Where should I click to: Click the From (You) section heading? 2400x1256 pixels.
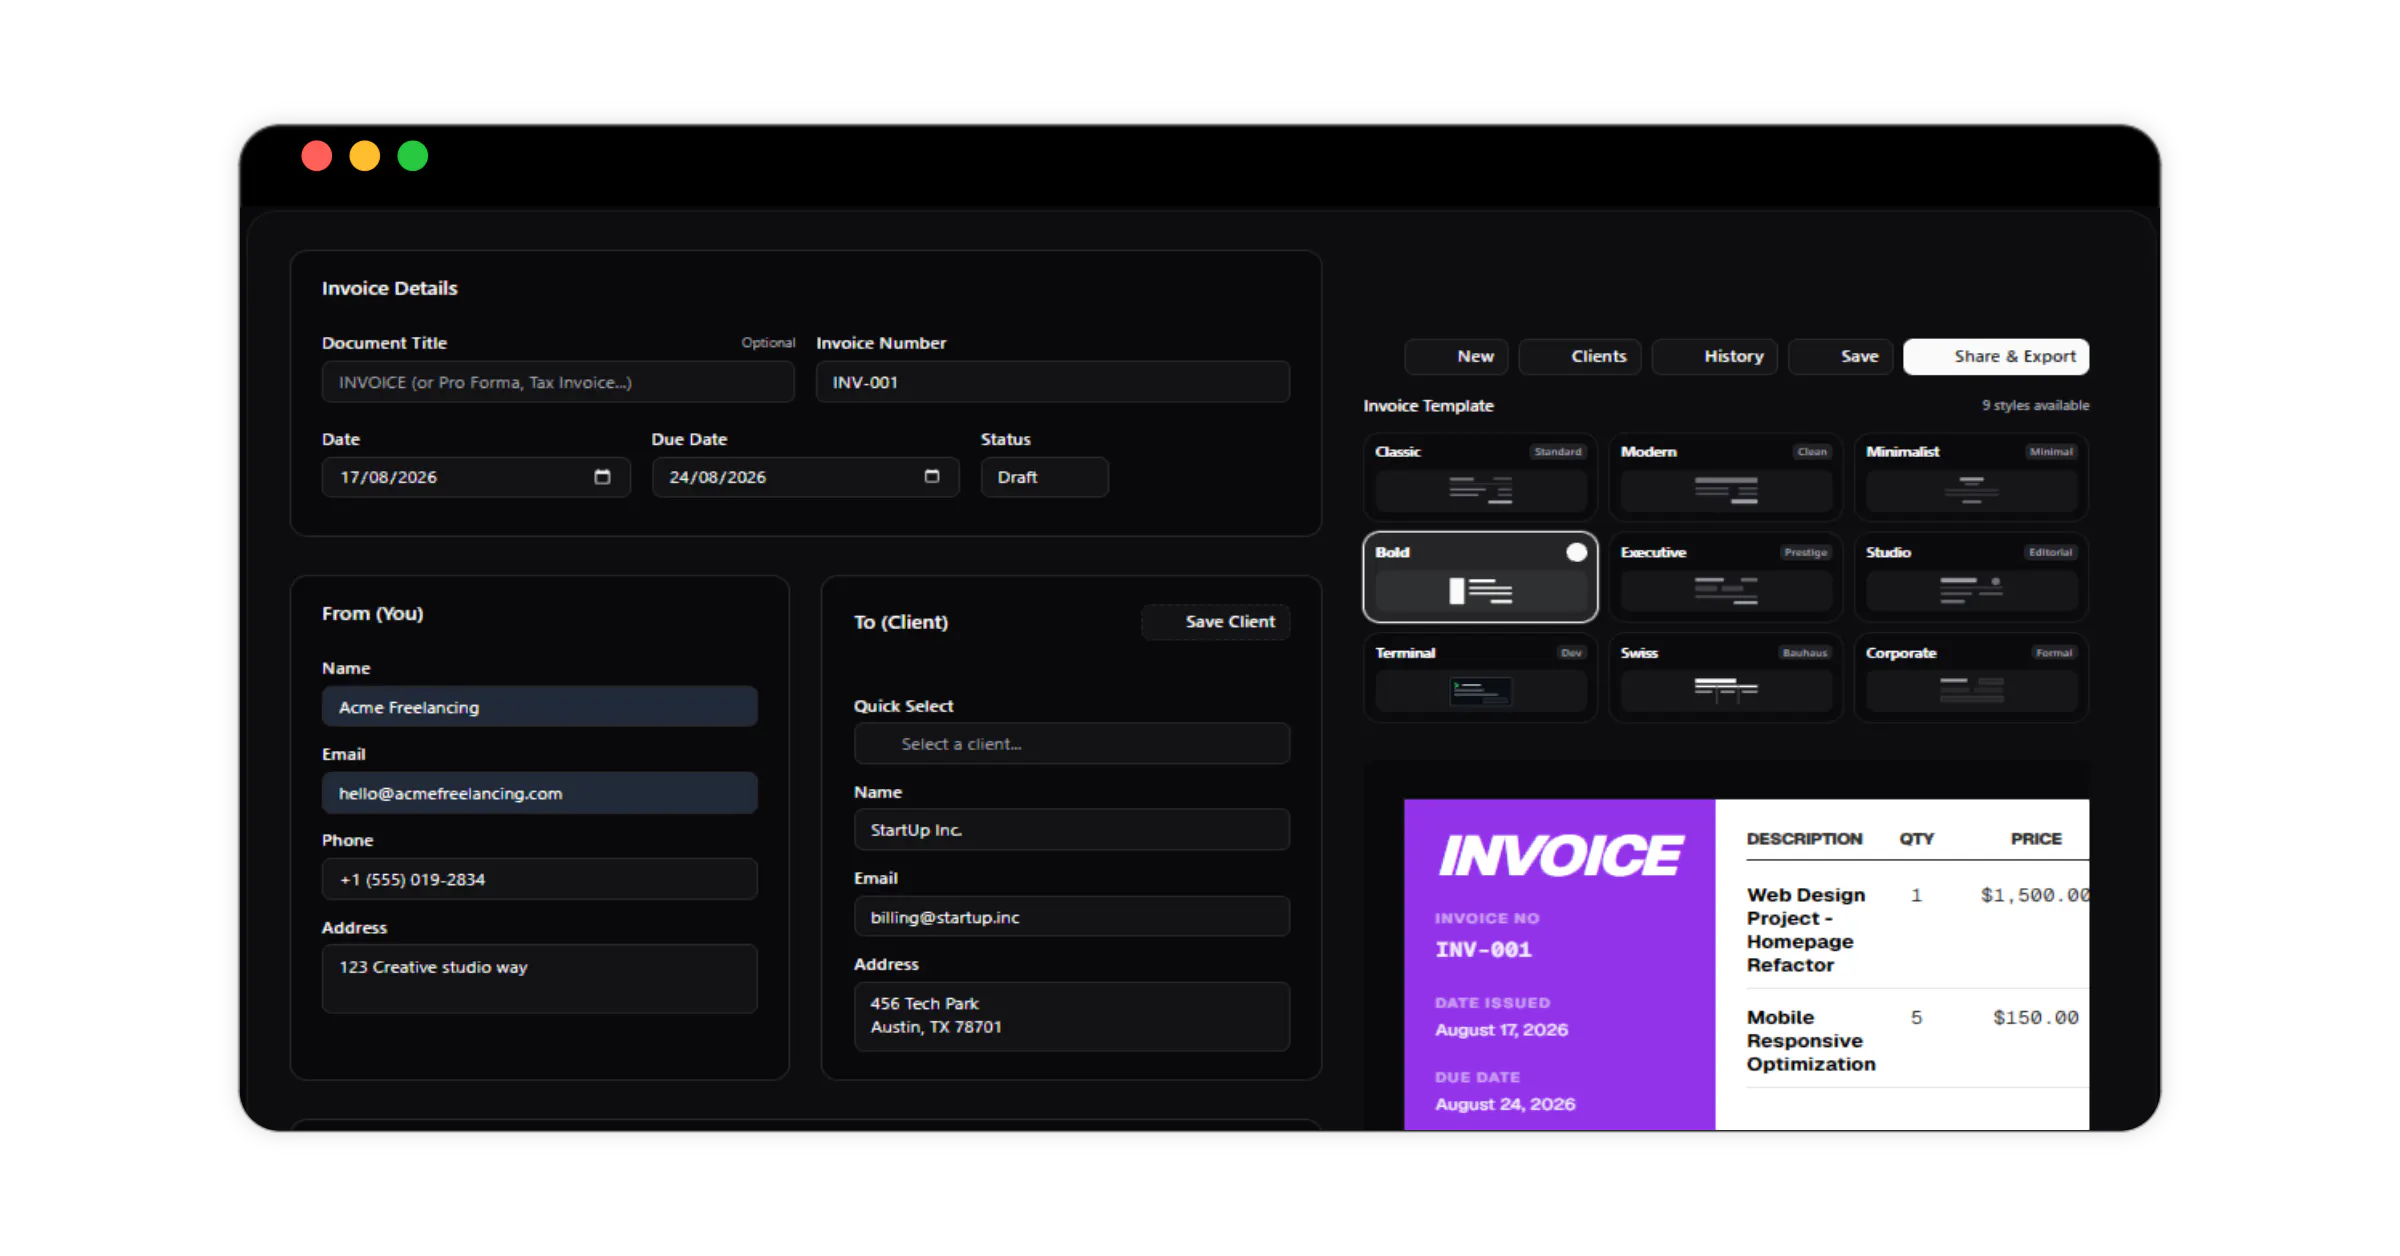coord(372,613)
